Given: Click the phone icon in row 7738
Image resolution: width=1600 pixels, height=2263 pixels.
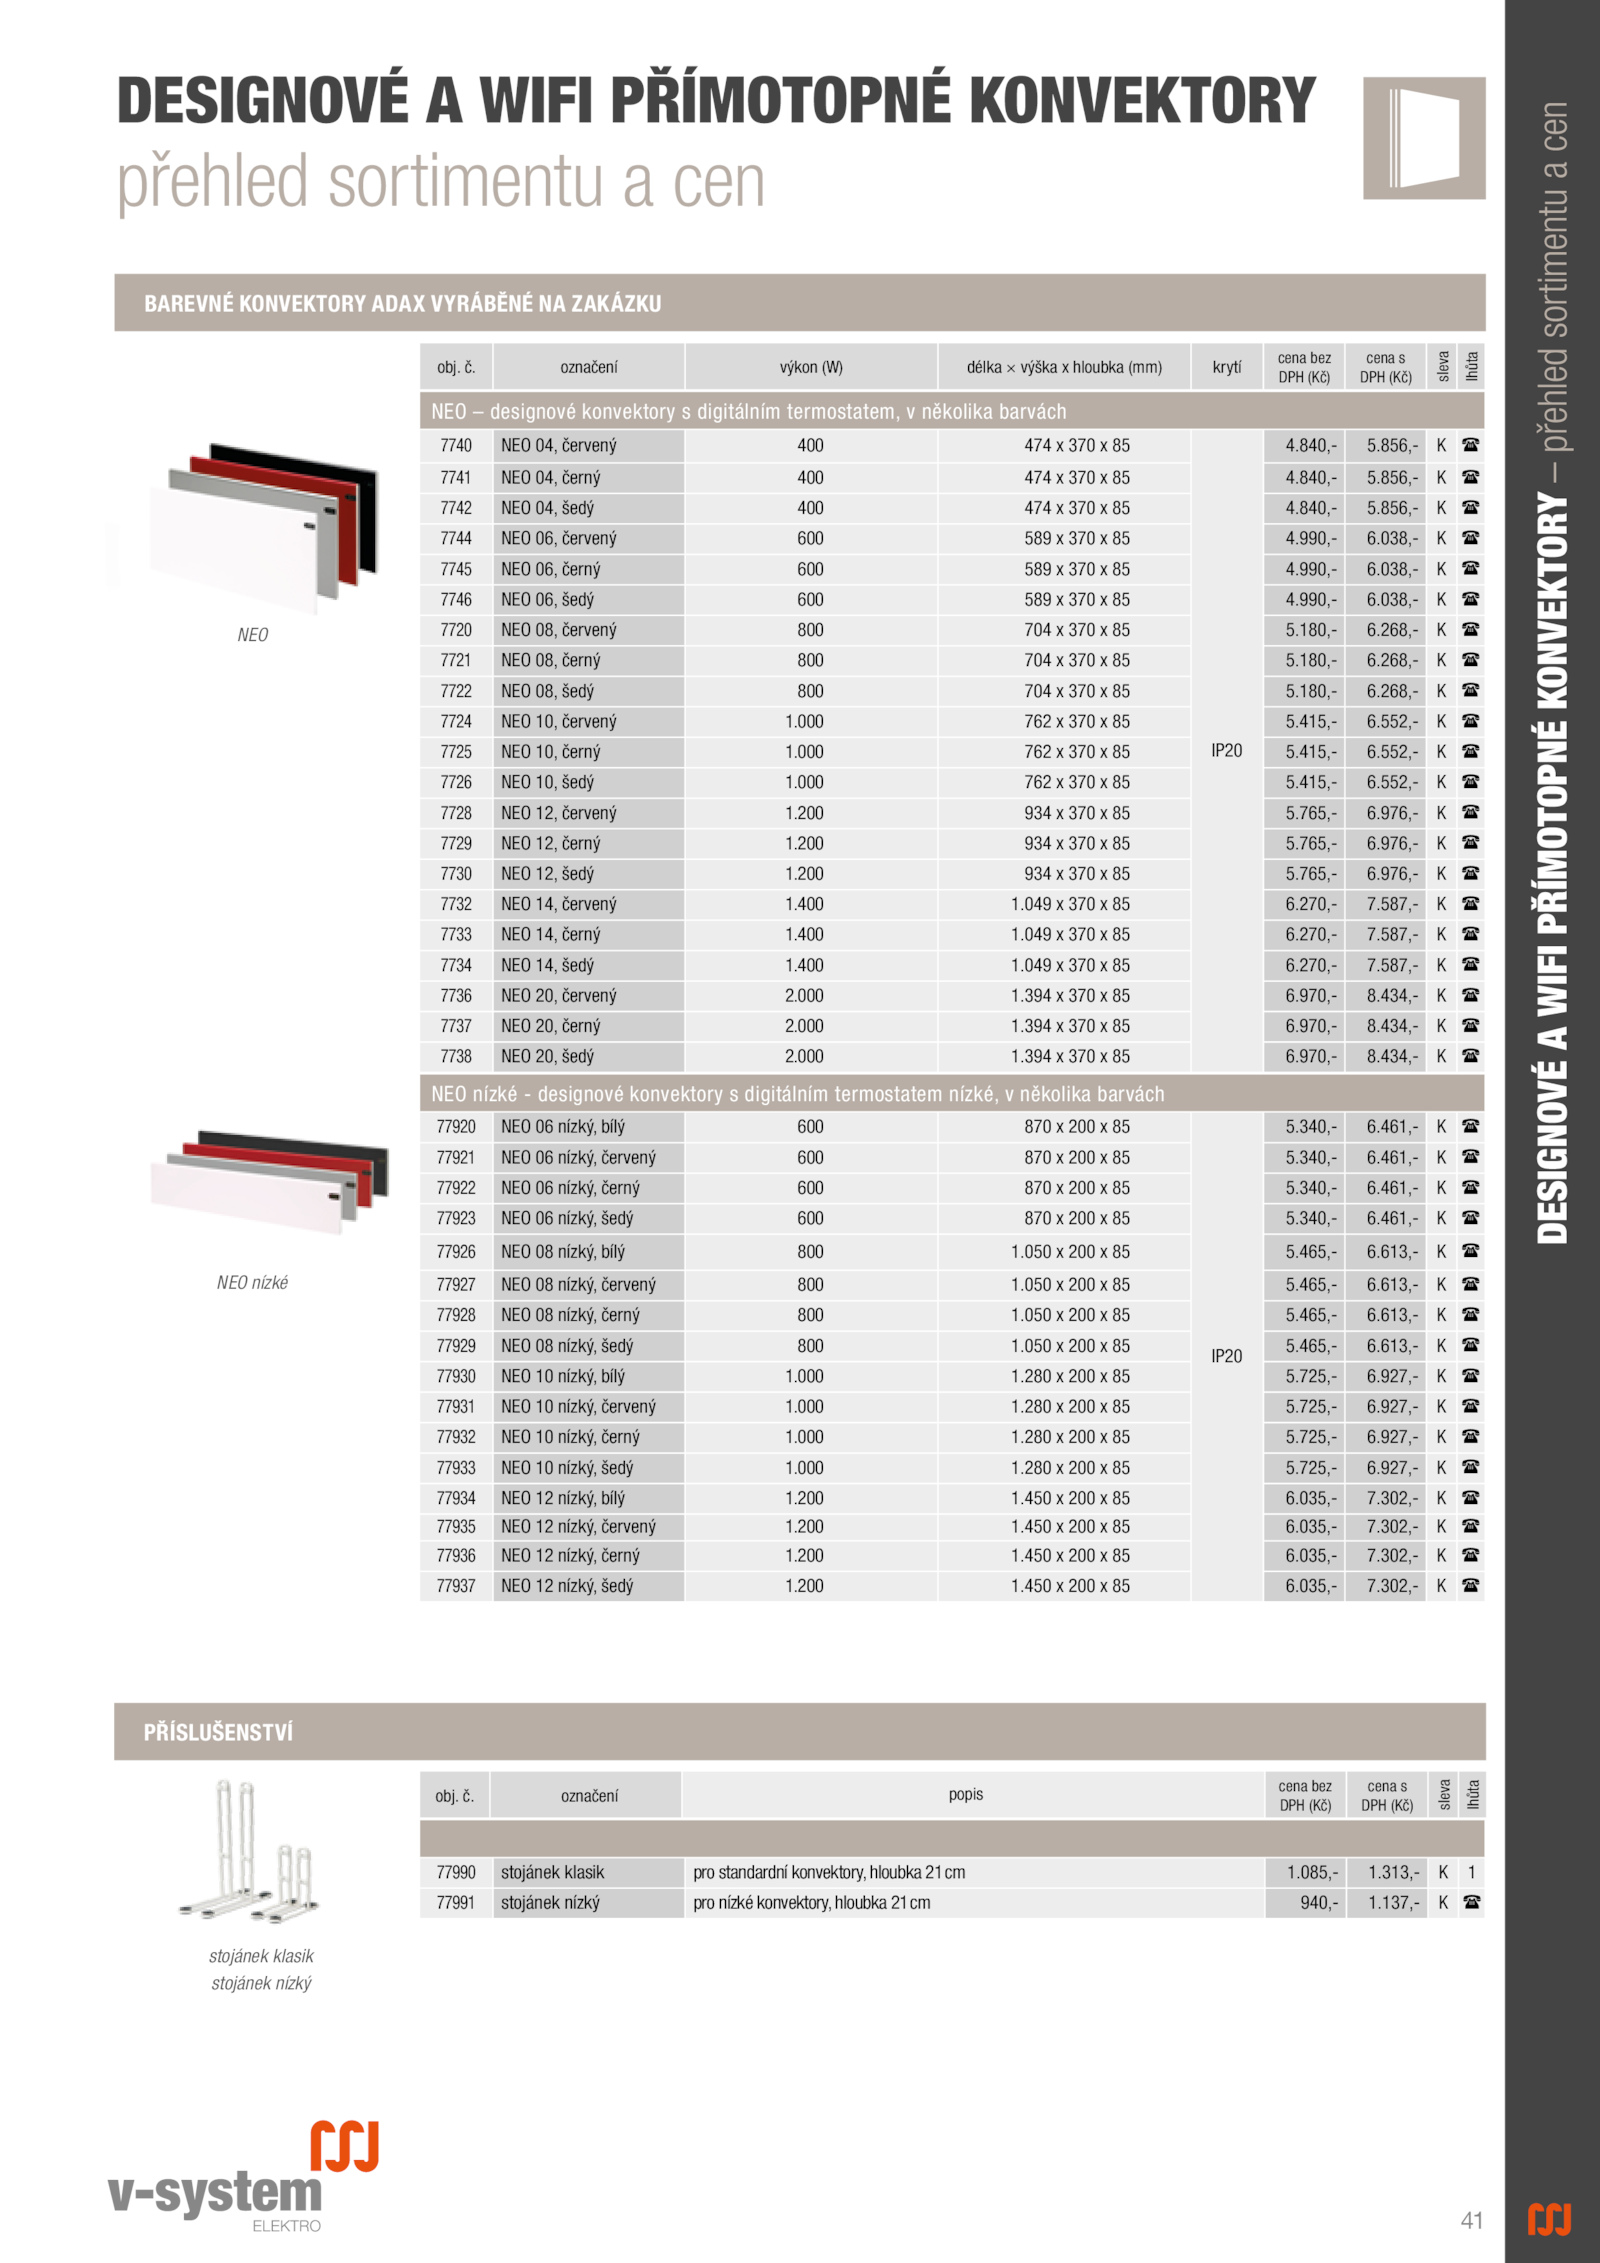Looking at the screenshot, I should coord(1471,1056).
